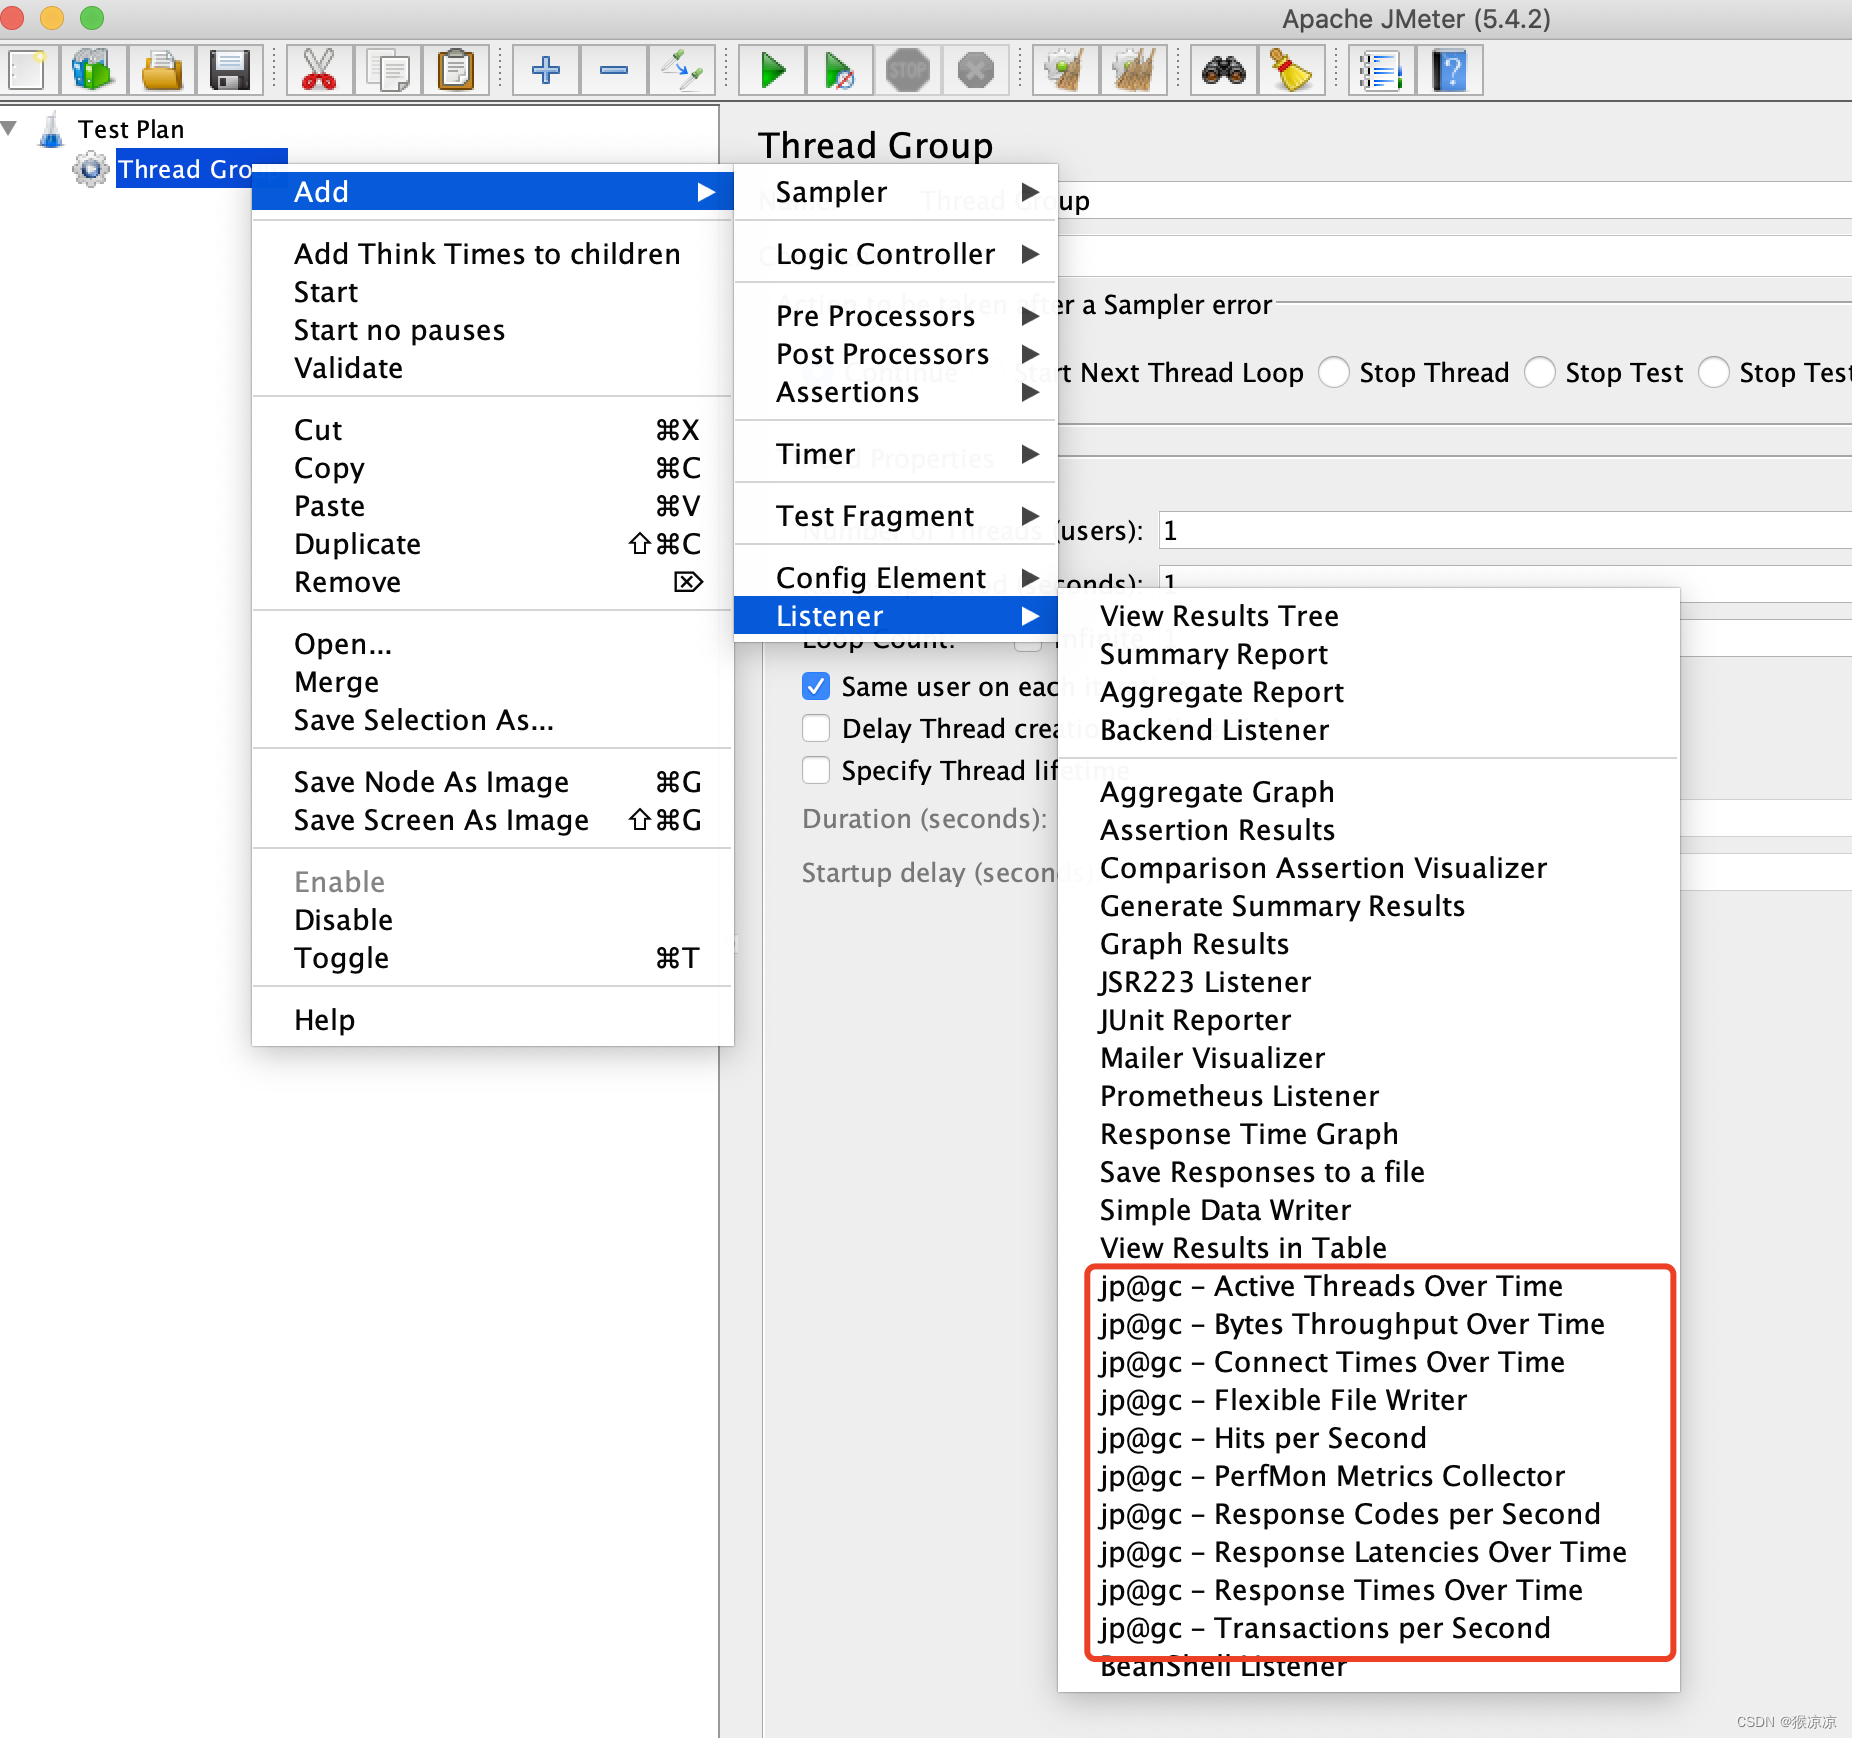Click the Open file folder icon
This screenshot has height=1738, width=1852.
pyautogui.click(x=162, y=71)
